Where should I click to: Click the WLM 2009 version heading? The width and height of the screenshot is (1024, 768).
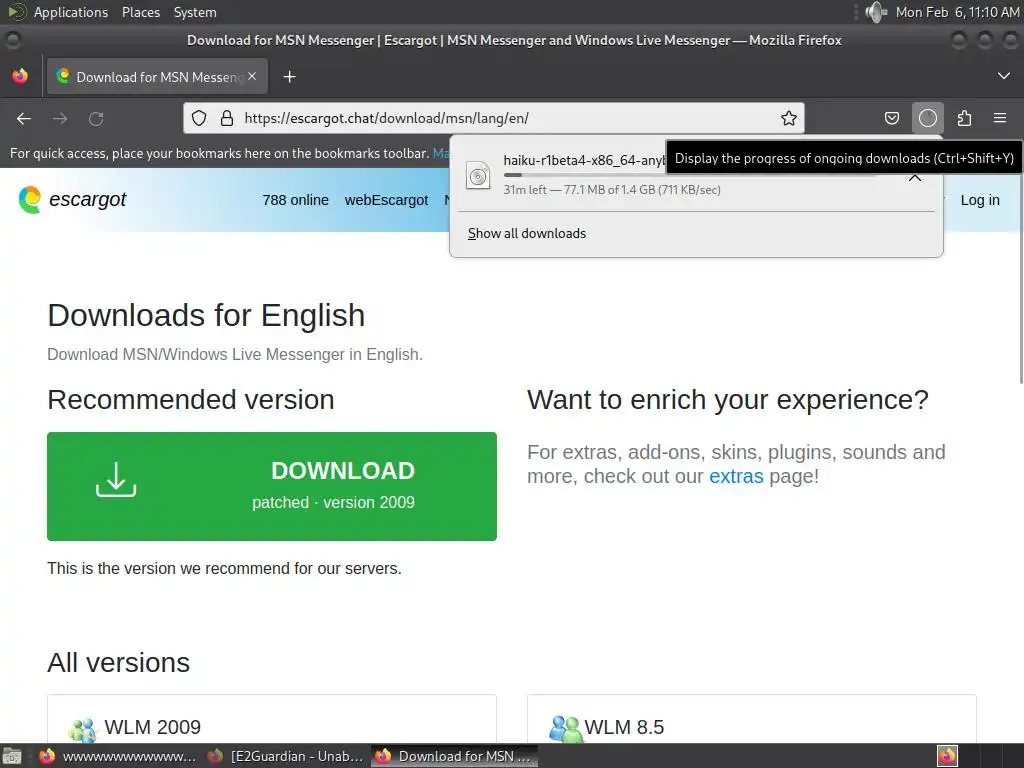click(x=153, y=727)
